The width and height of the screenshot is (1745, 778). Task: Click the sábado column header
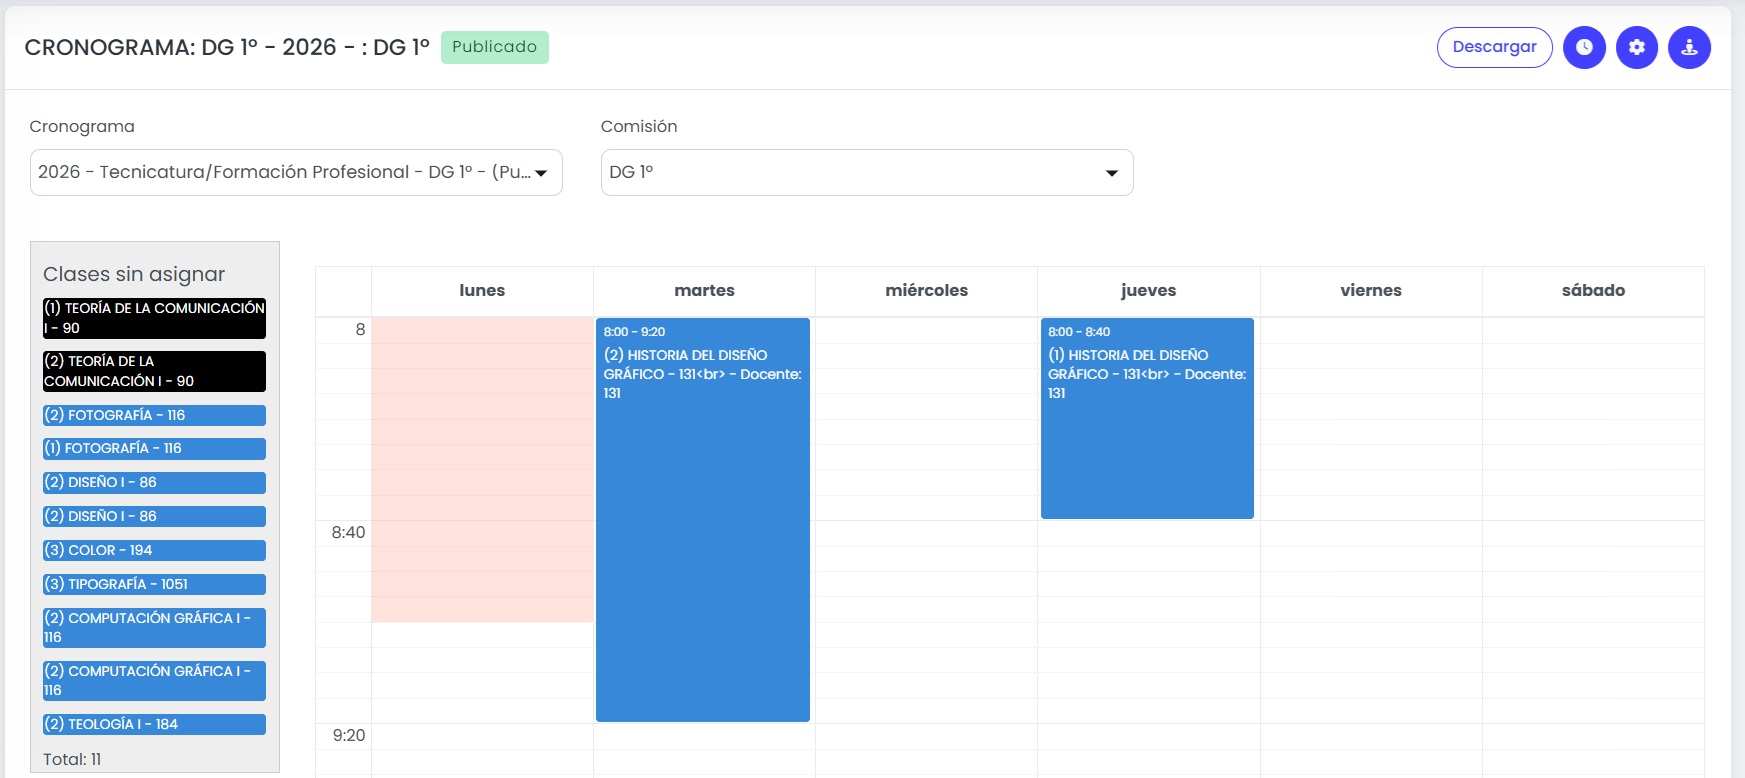point(1594,291)
